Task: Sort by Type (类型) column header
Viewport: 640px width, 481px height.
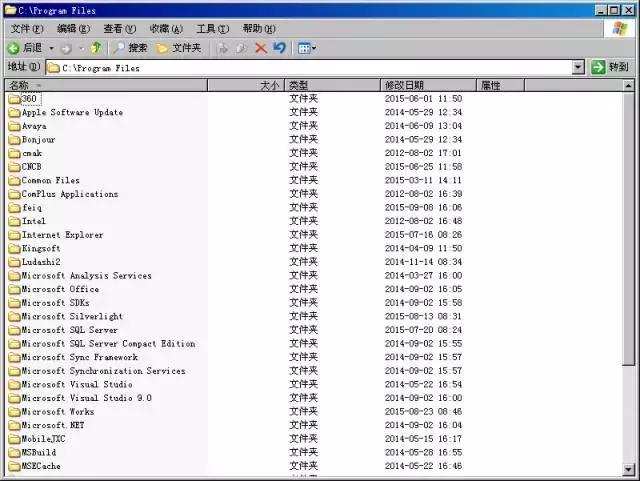Action: point(332,85)
